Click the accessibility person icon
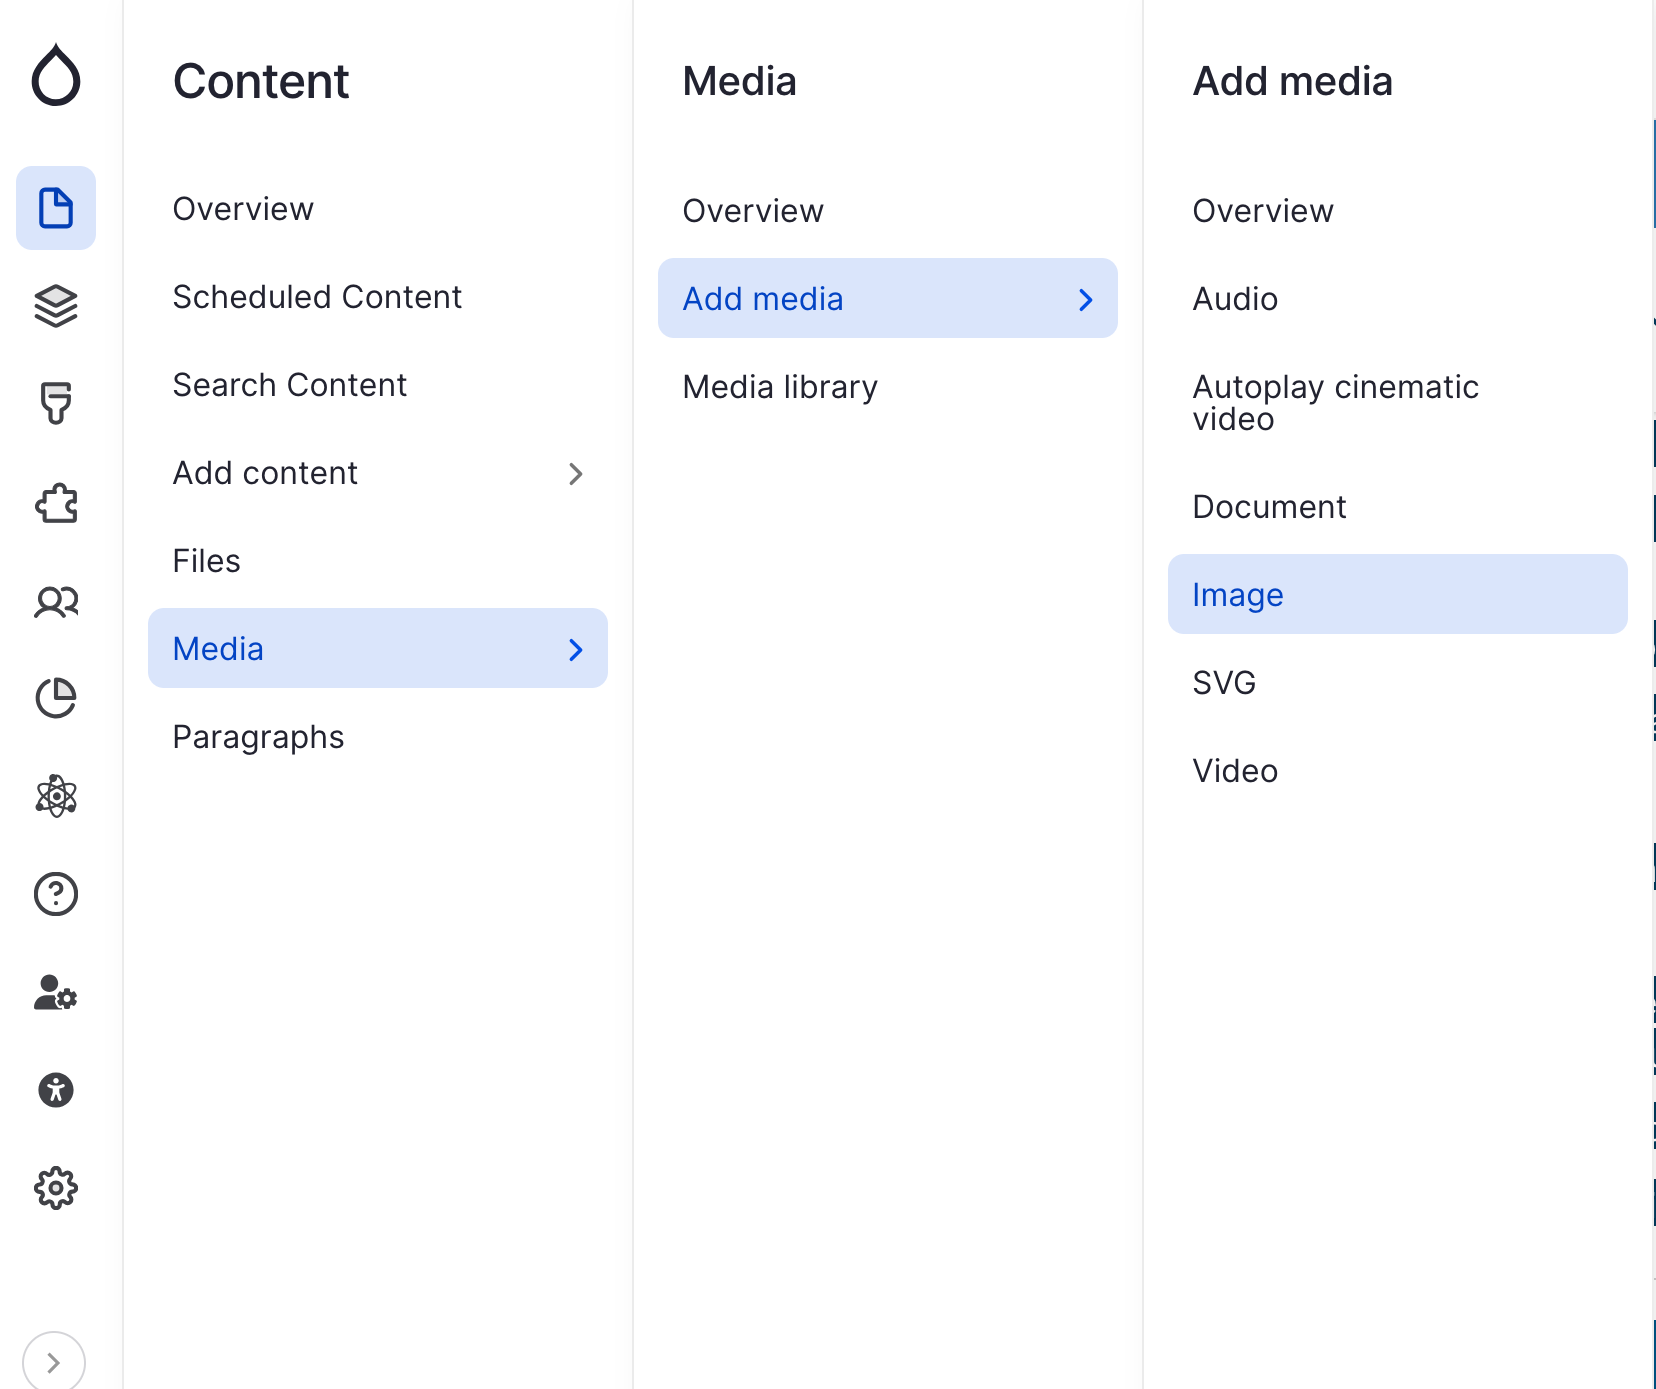The image size is (1656, 1389). (56, 1090)
